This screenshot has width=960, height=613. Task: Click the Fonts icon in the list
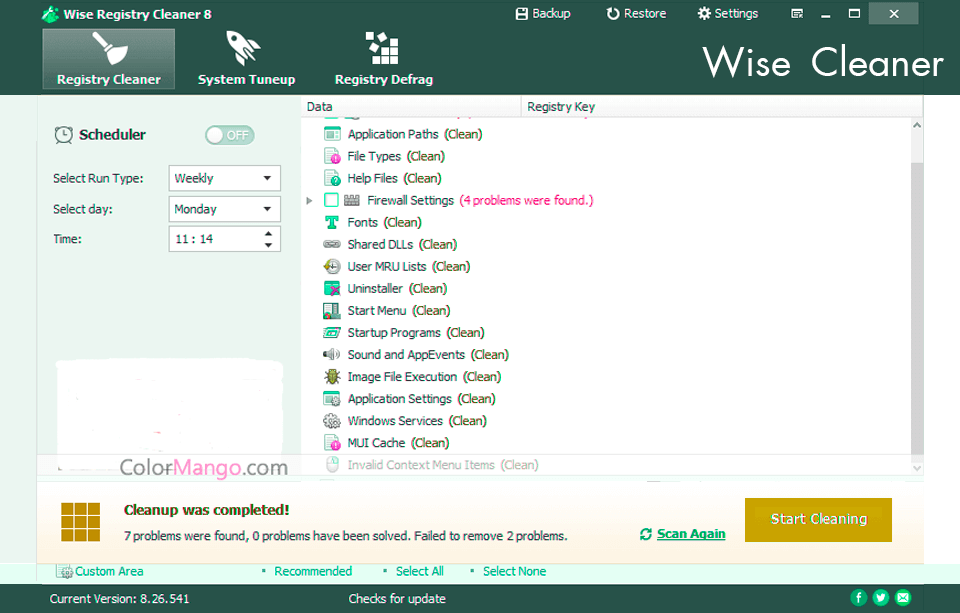coord(332,222)
